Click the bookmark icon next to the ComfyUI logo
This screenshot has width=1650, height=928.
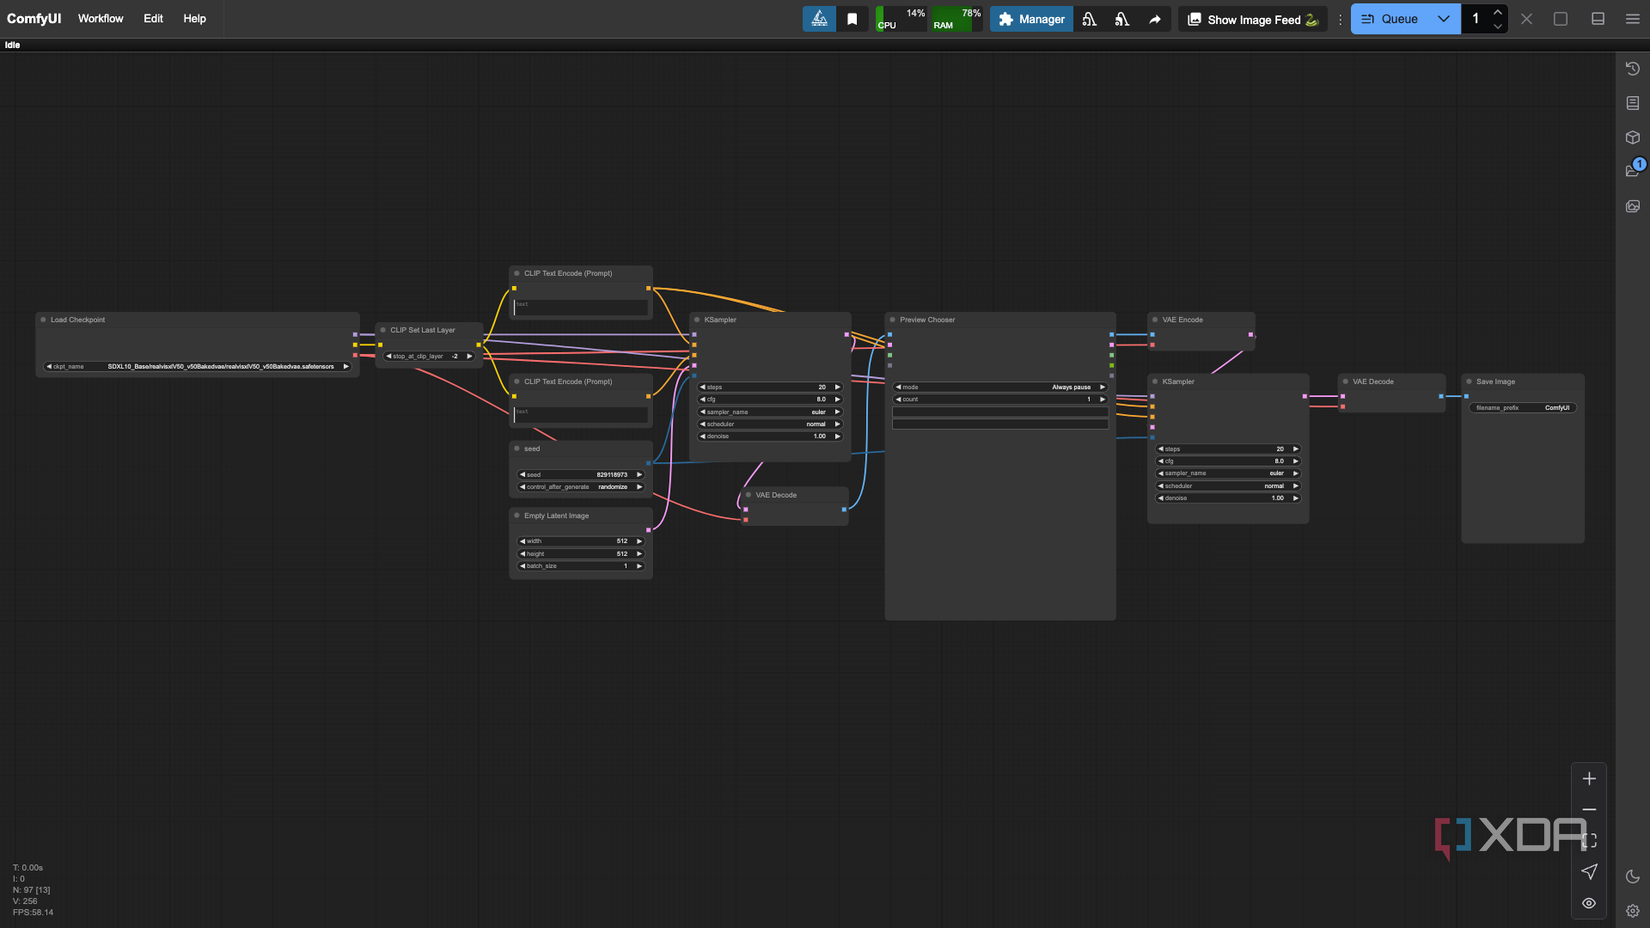click(x=852, y=19)
